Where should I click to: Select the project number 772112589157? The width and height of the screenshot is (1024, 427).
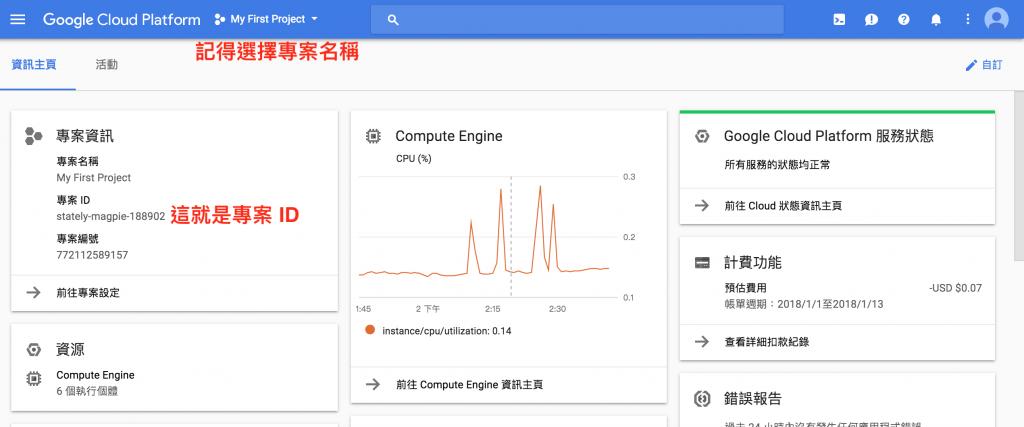(x=92, y=255)
